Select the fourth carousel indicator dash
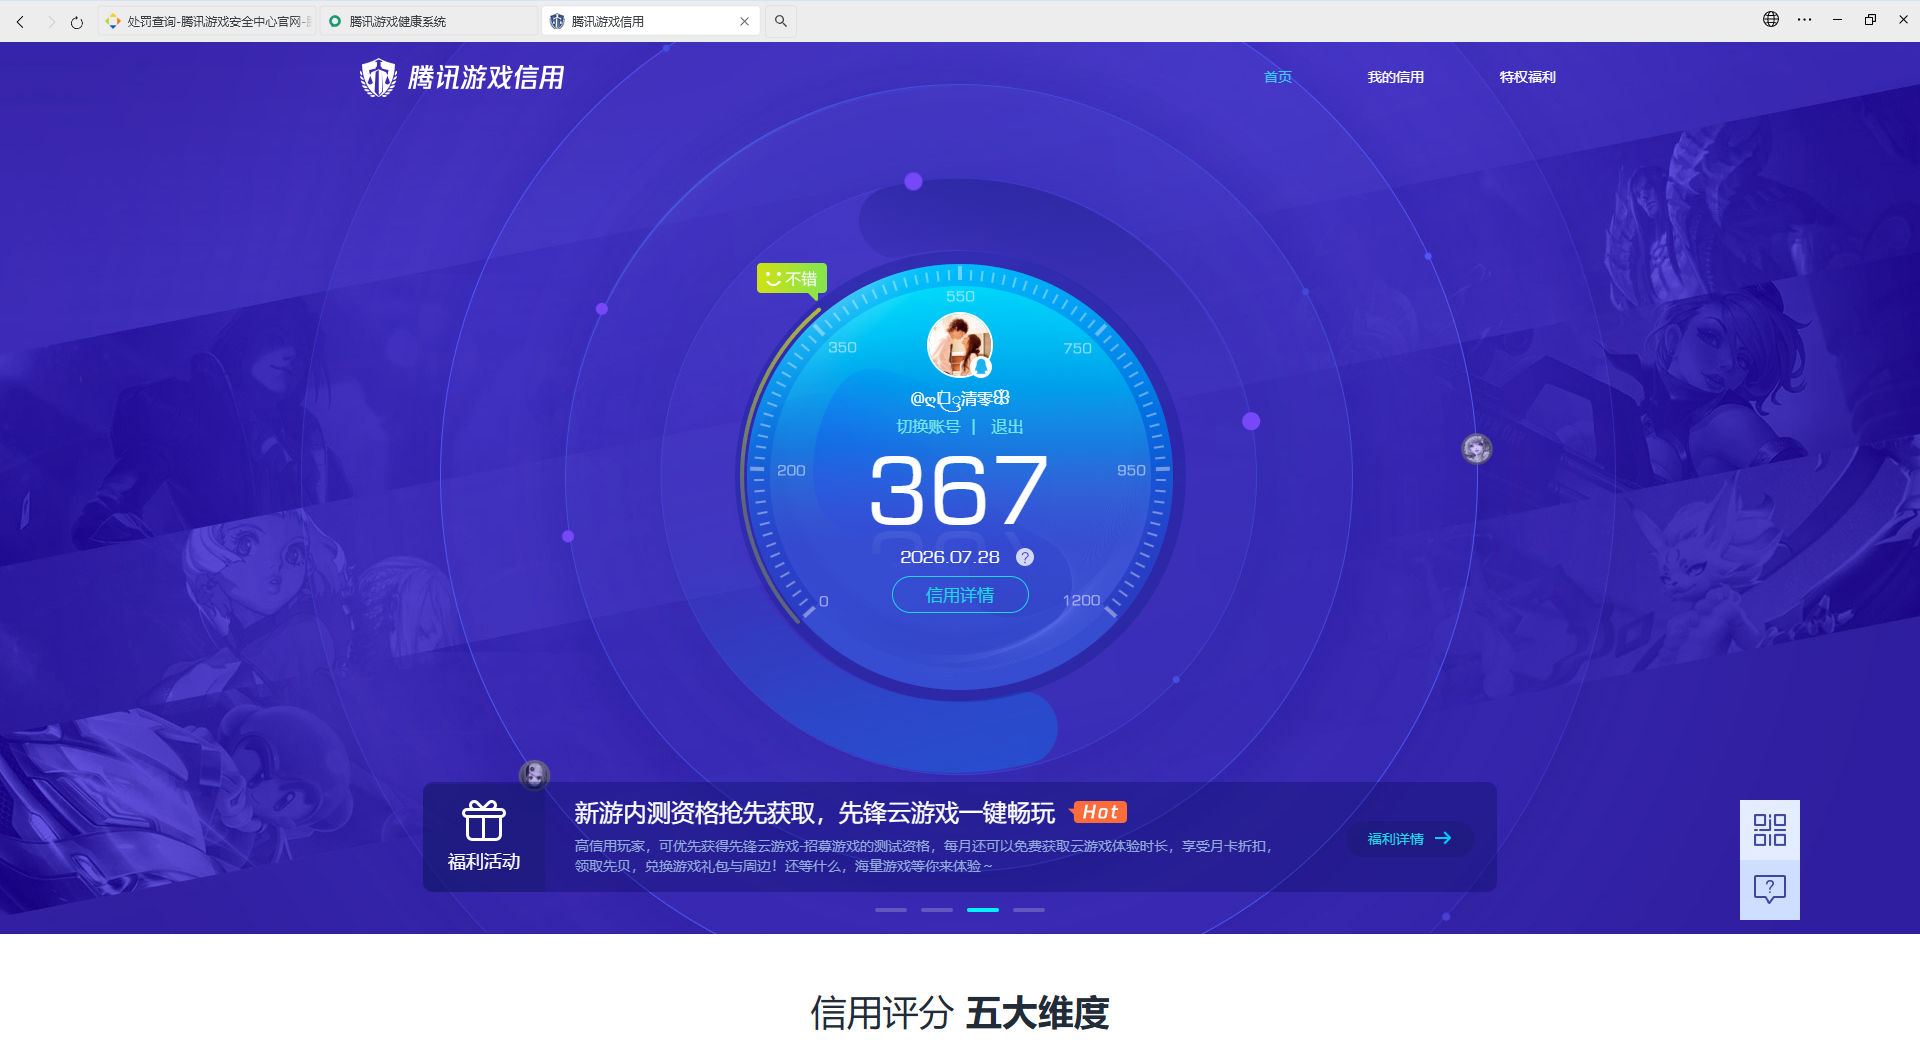Image resolution: width=1920 pixels, height=1040 pixels. [x=1029, y=910]
